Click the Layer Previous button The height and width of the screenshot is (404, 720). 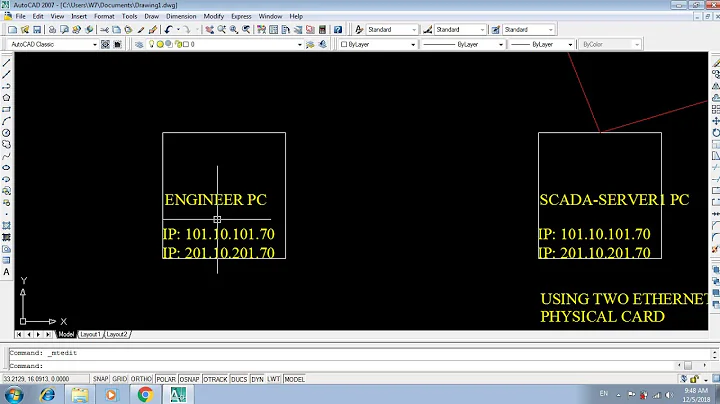322,44
